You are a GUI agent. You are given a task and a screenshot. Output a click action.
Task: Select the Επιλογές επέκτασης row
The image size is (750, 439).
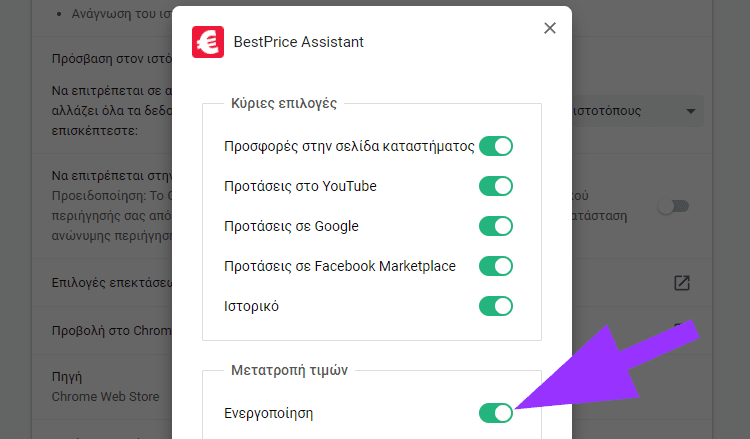point(372,283)
